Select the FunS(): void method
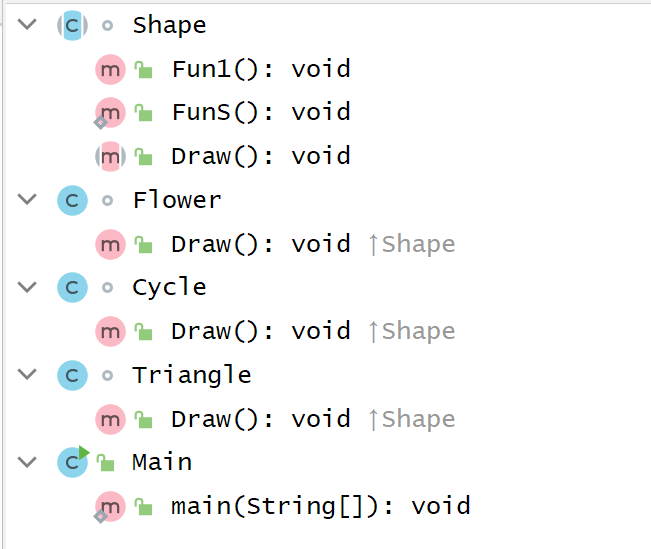The image size is (651, 549). click(x=260, y=112)
